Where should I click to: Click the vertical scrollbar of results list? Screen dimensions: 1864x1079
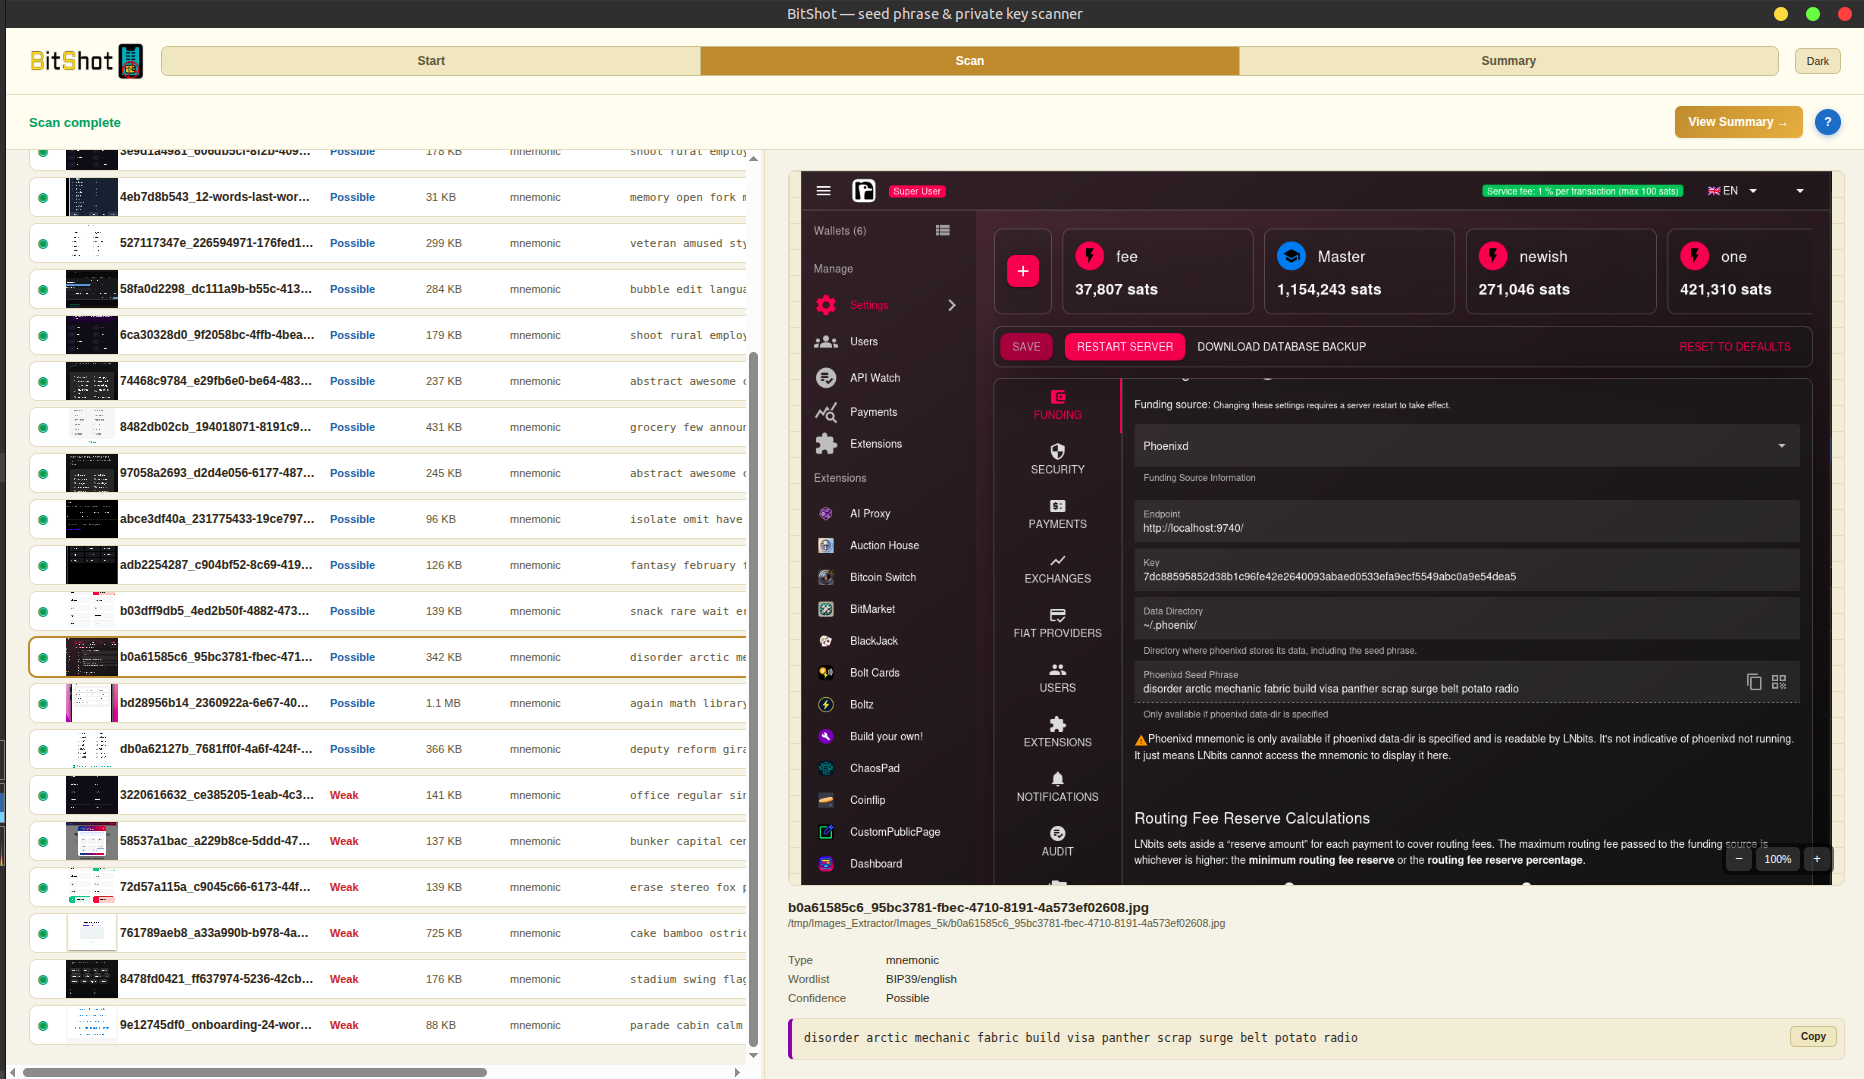pyautogui.click(x=753, y=699)
